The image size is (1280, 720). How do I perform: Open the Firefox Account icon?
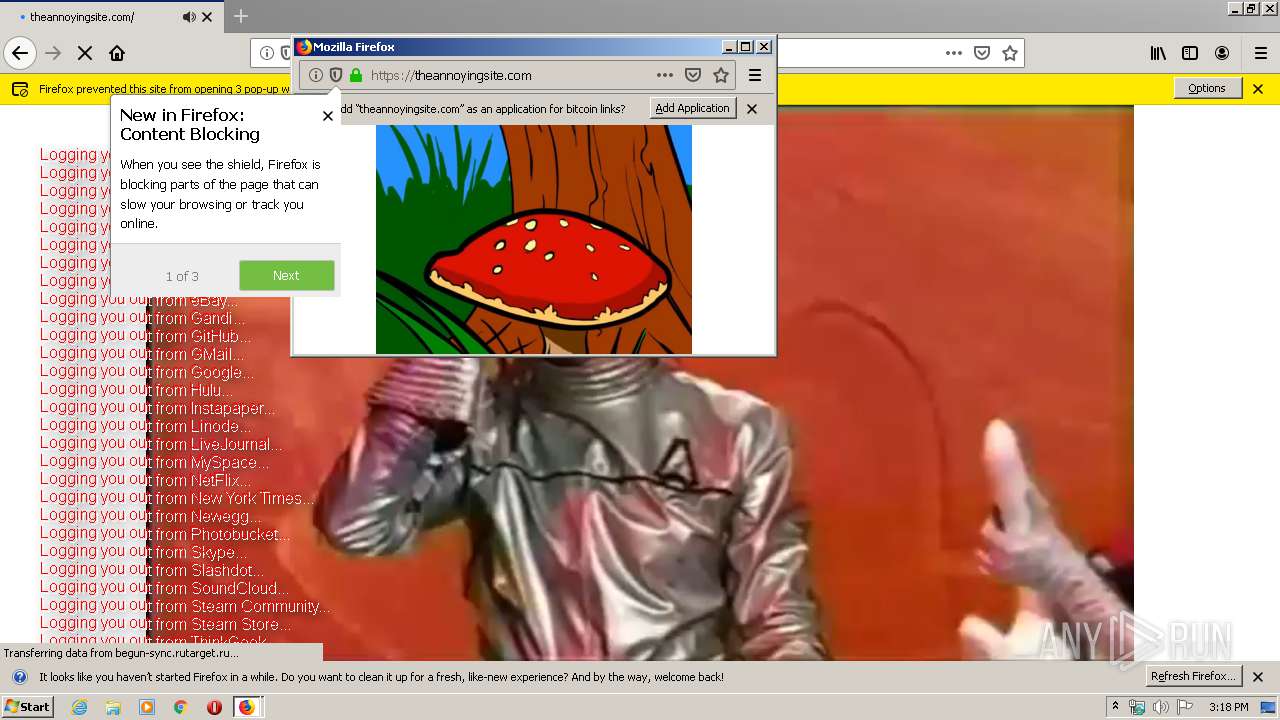pos(1222,53)
